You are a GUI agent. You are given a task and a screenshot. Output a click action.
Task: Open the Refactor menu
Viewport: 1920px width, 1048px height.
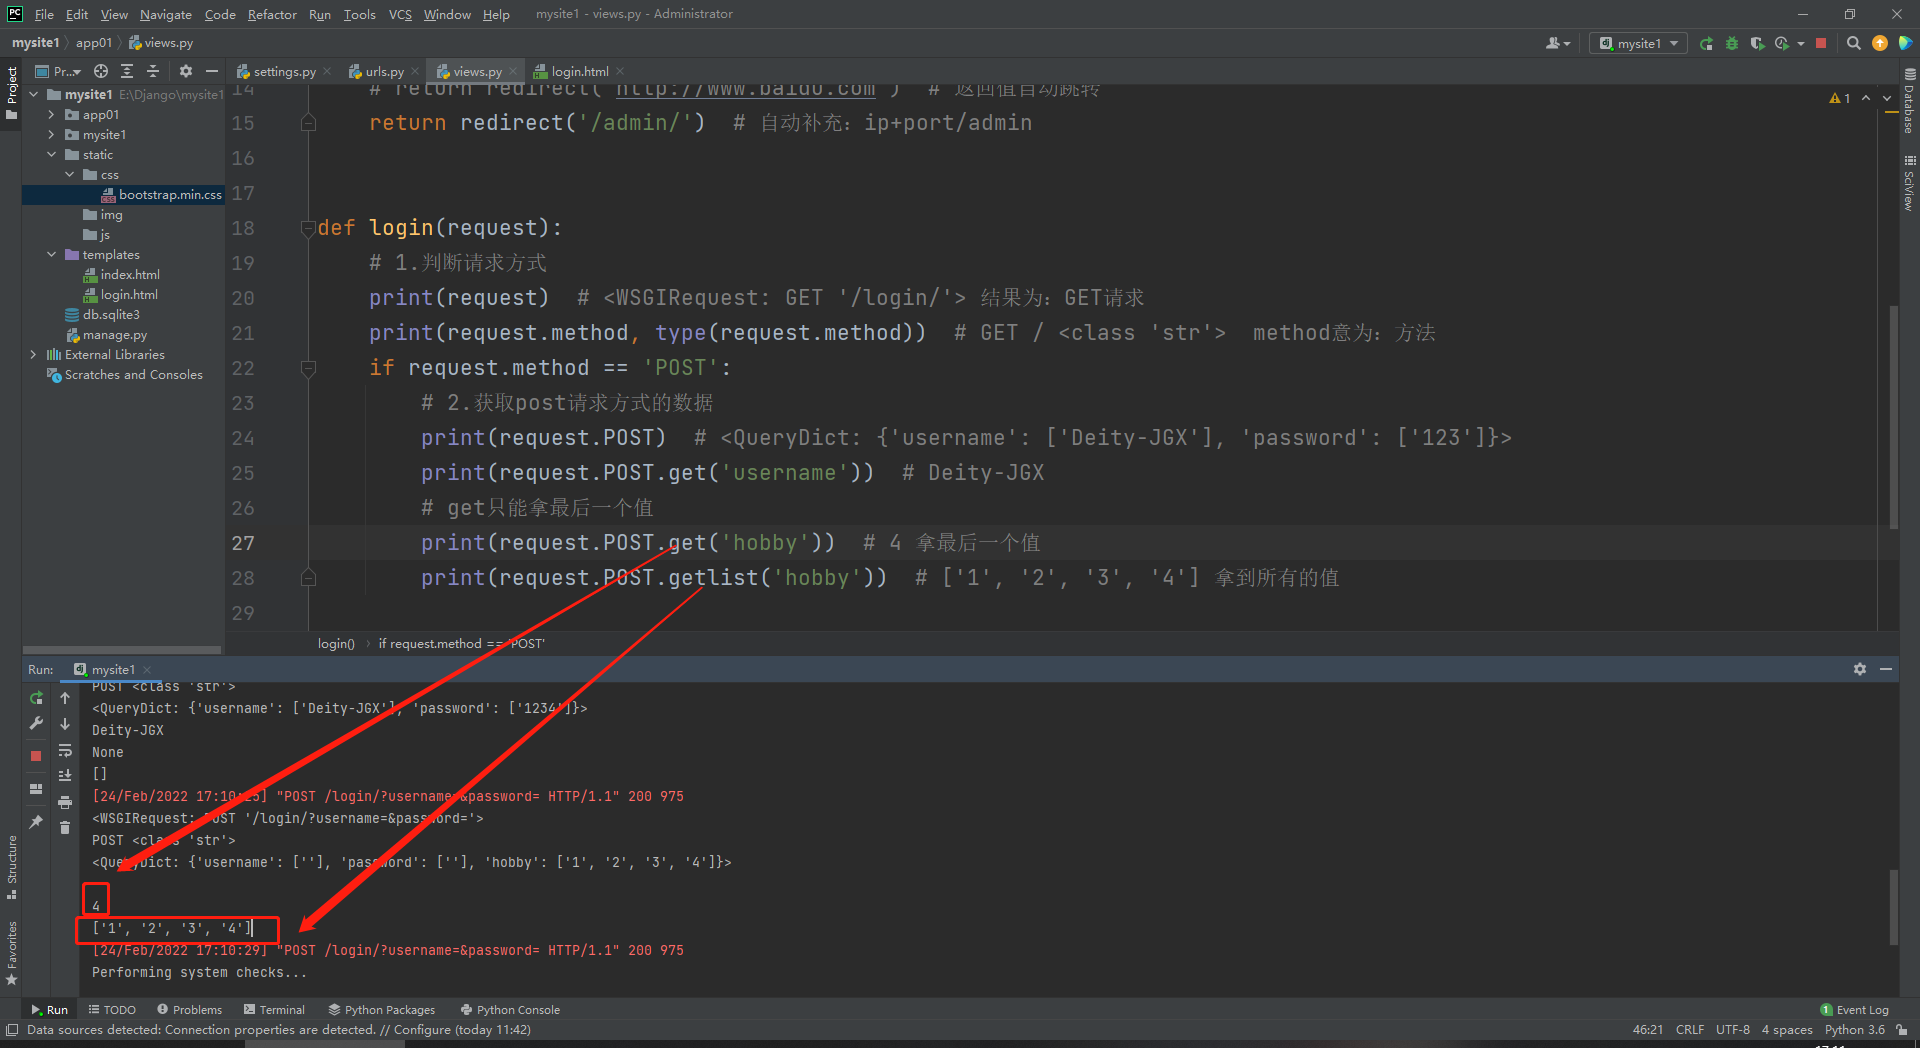point(272,14)
